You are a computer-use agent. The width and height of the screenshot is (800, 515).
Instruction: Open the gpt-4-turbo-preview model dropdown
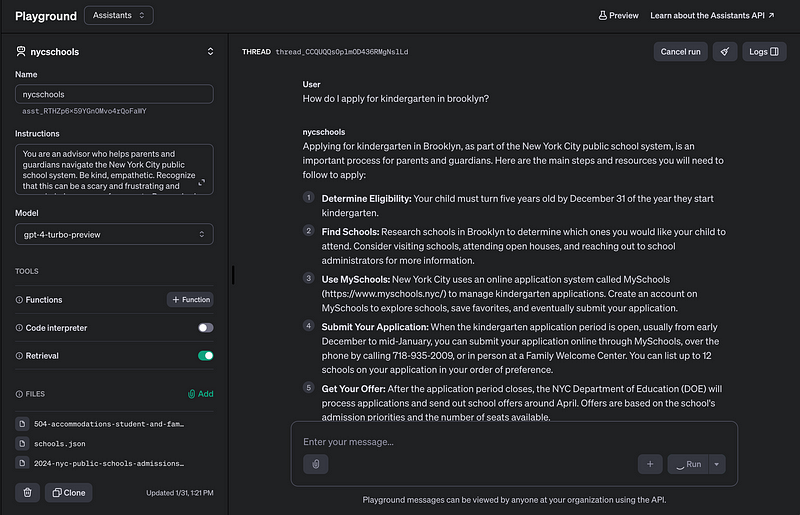click(114, 234)
